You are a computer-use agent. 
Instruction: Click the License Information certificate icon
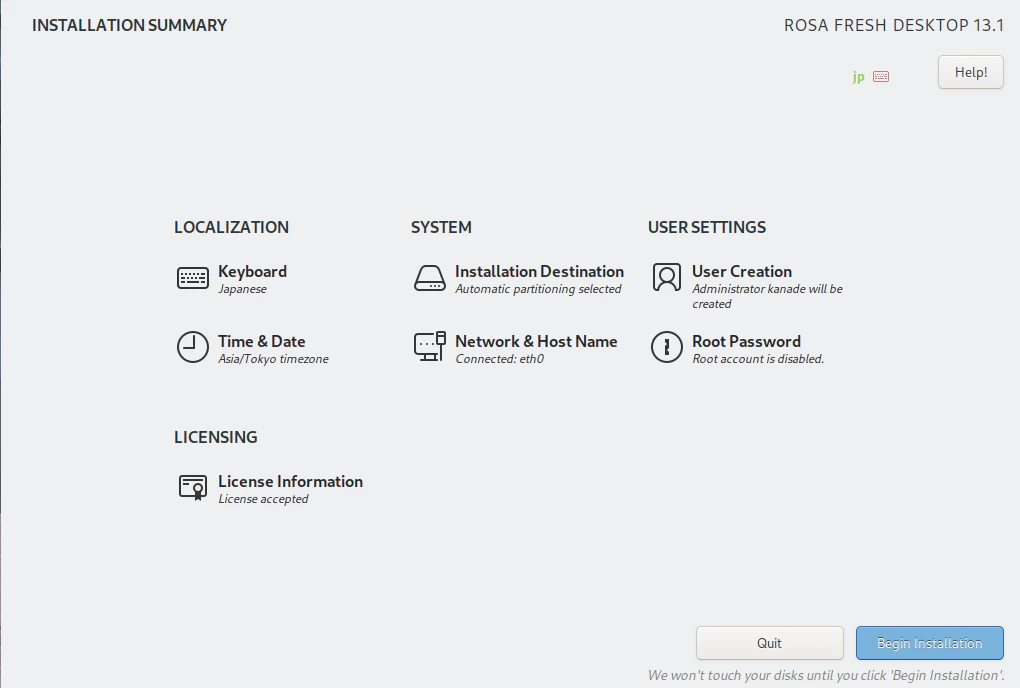point(193,487)
